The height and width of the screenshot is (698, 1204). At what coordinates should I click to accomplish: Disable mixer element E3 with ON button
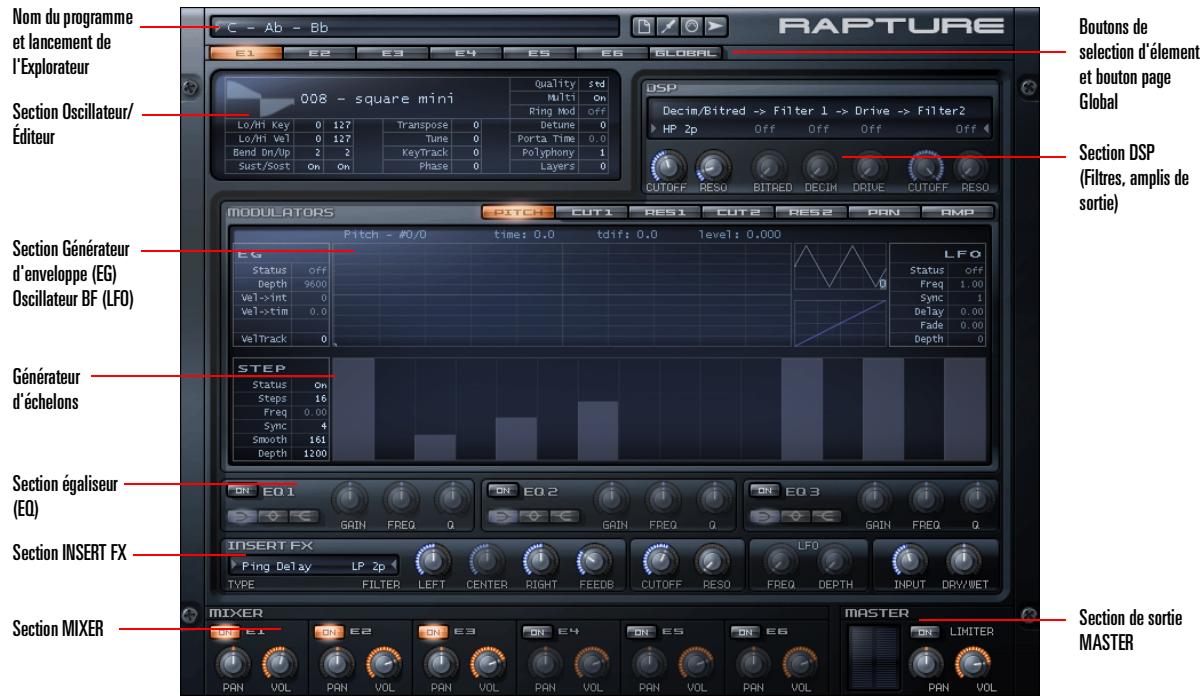tap(431, 631)
